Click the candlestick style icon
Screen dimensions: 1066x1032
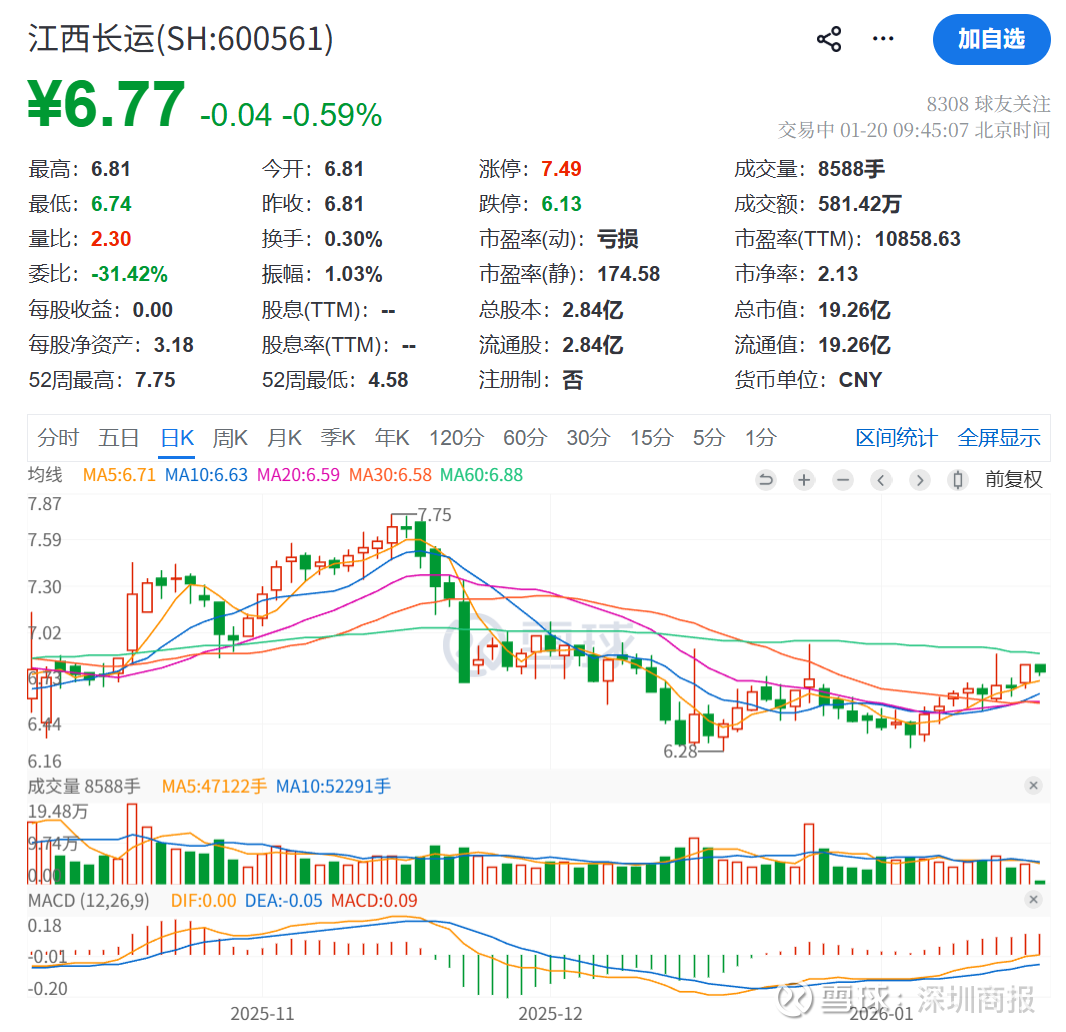957,480
